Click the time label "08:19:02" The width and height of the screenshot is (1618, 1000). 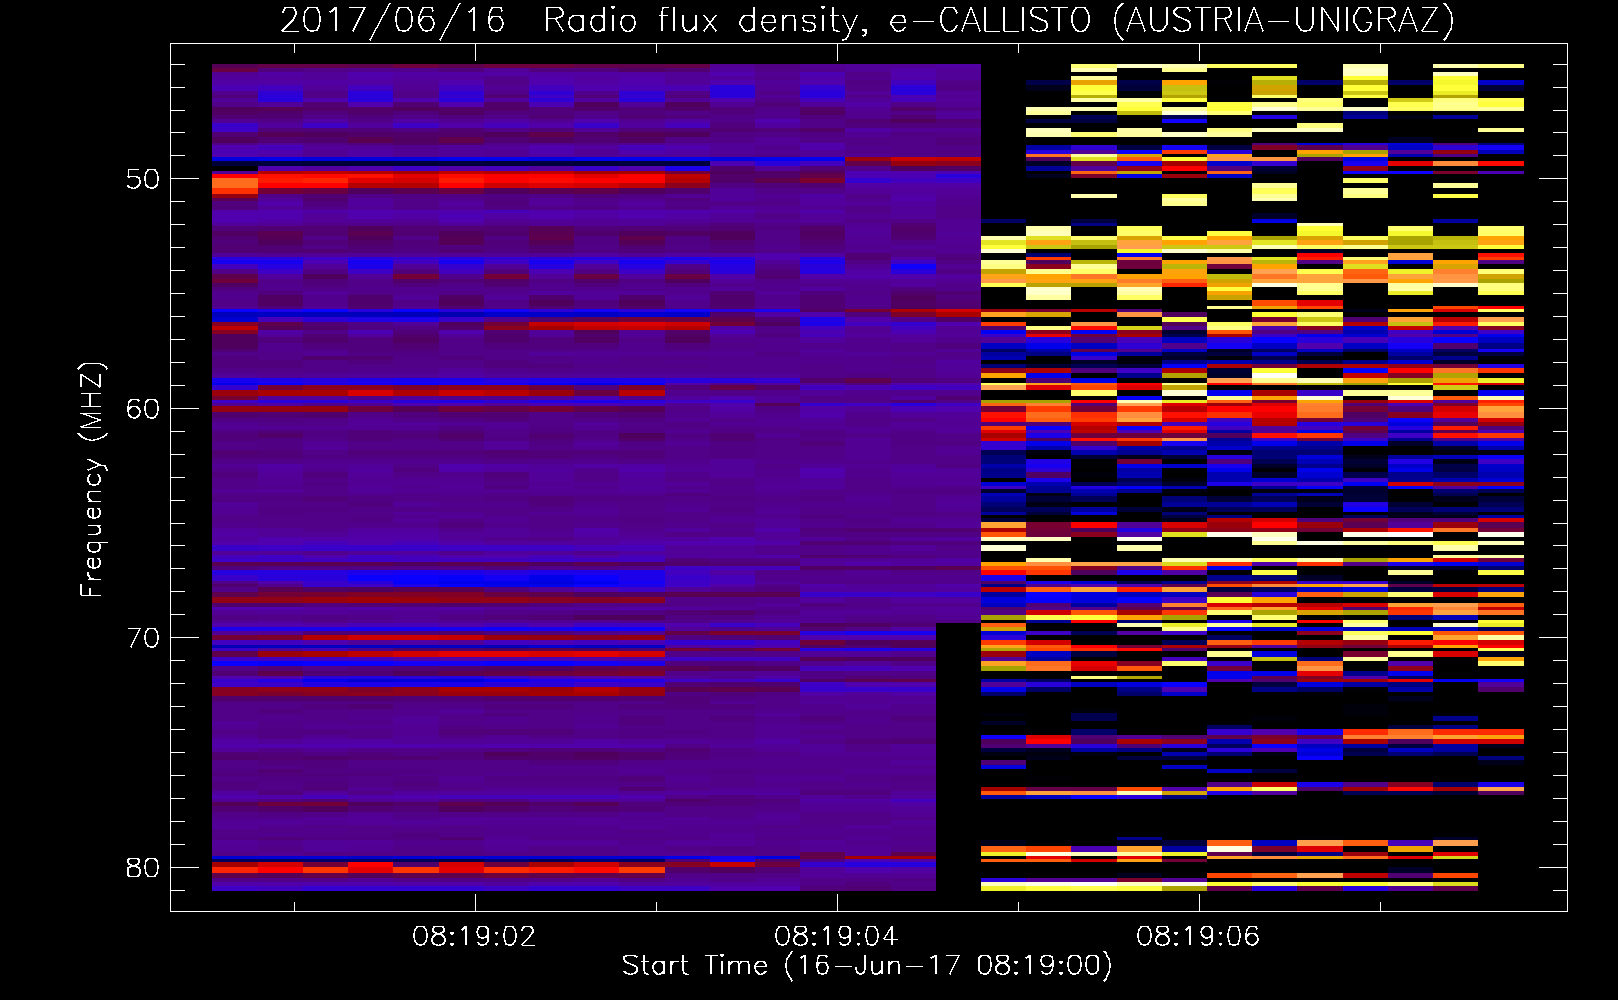(x=474, y=937)
